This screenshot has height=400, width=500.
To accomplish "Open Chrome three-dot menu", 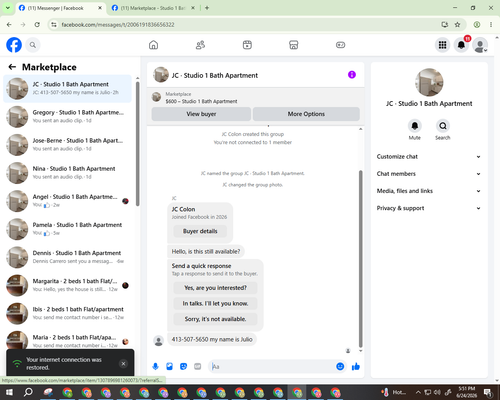I will pos(491,24).
